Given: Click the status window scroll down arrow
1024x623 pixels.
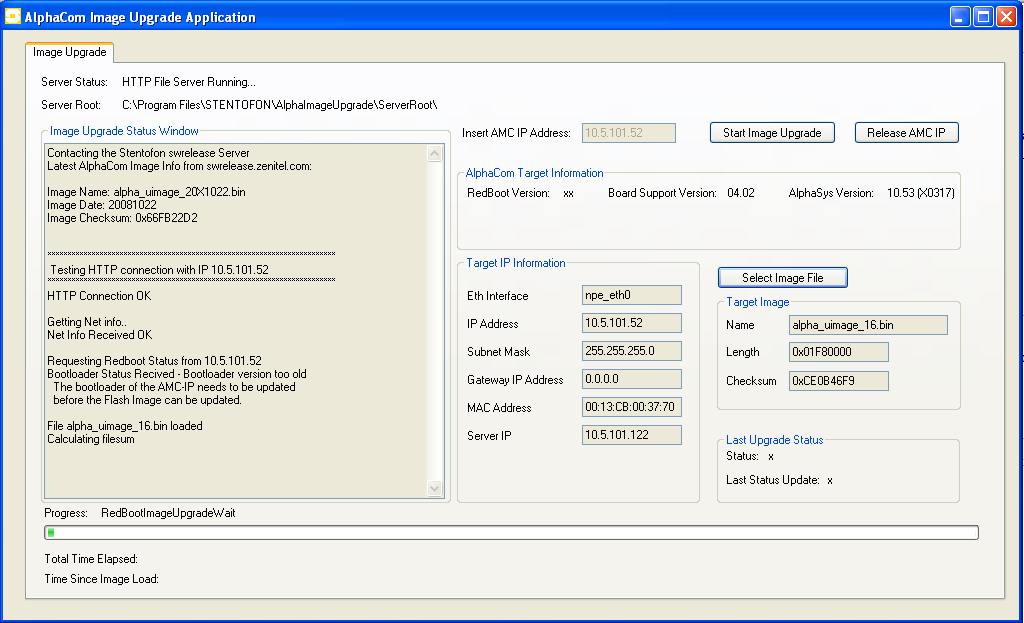Looking at the screenshot, I should coord(435,488).
